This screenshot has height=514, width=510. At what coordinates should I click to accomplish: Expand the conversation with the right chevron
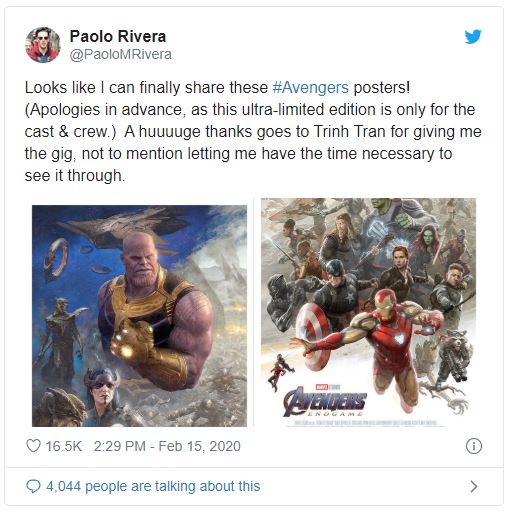473,487
